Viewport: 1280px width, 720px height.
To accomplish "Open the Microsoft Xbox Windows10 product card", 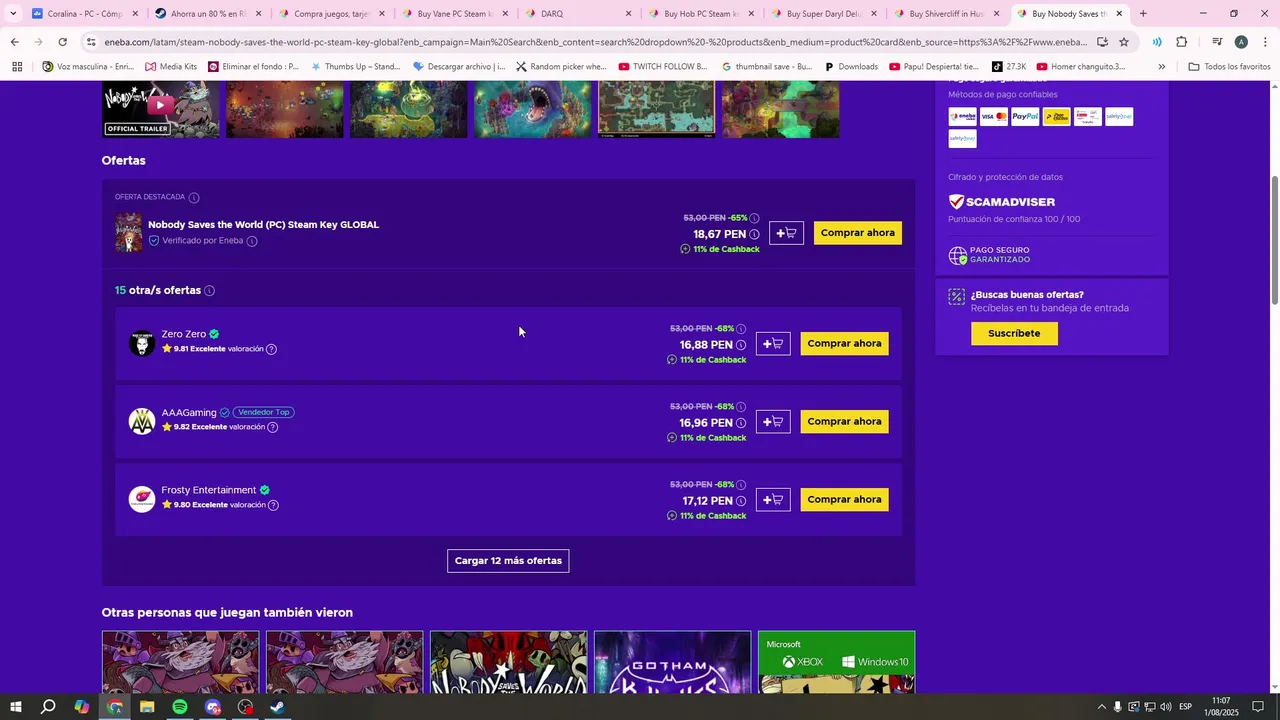I will [836, 662].
